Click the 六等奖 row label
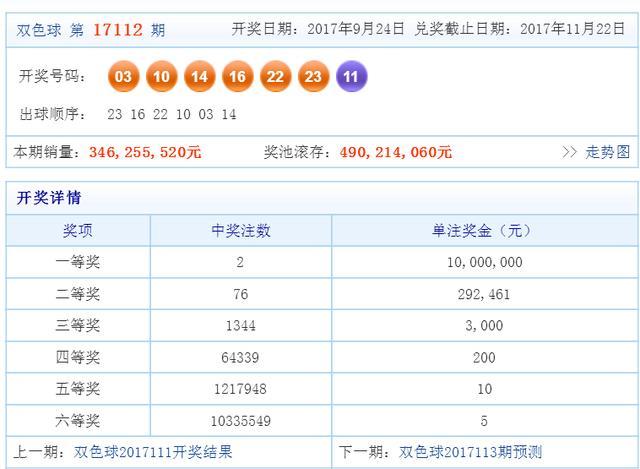 tap(78, 420)
